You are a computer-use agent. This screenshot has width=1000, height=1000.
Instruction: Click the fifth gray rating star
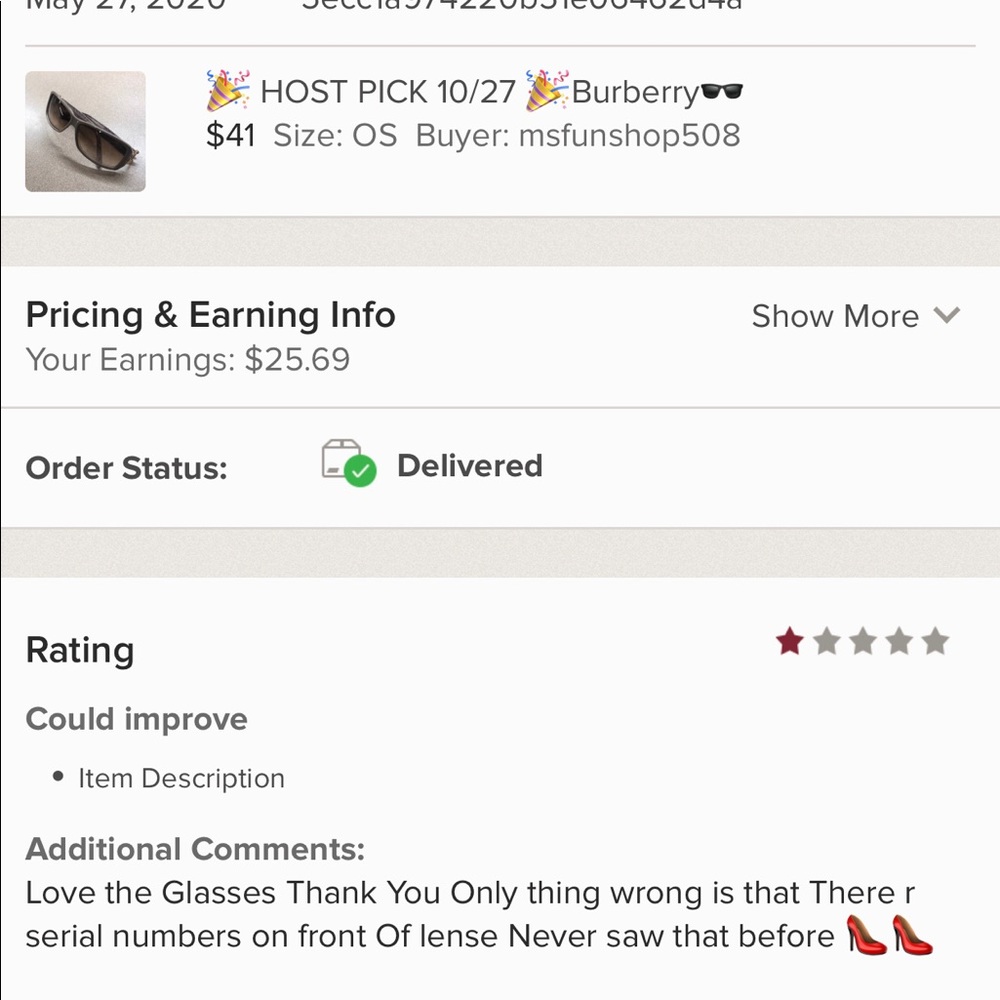(x=936, y=640)
